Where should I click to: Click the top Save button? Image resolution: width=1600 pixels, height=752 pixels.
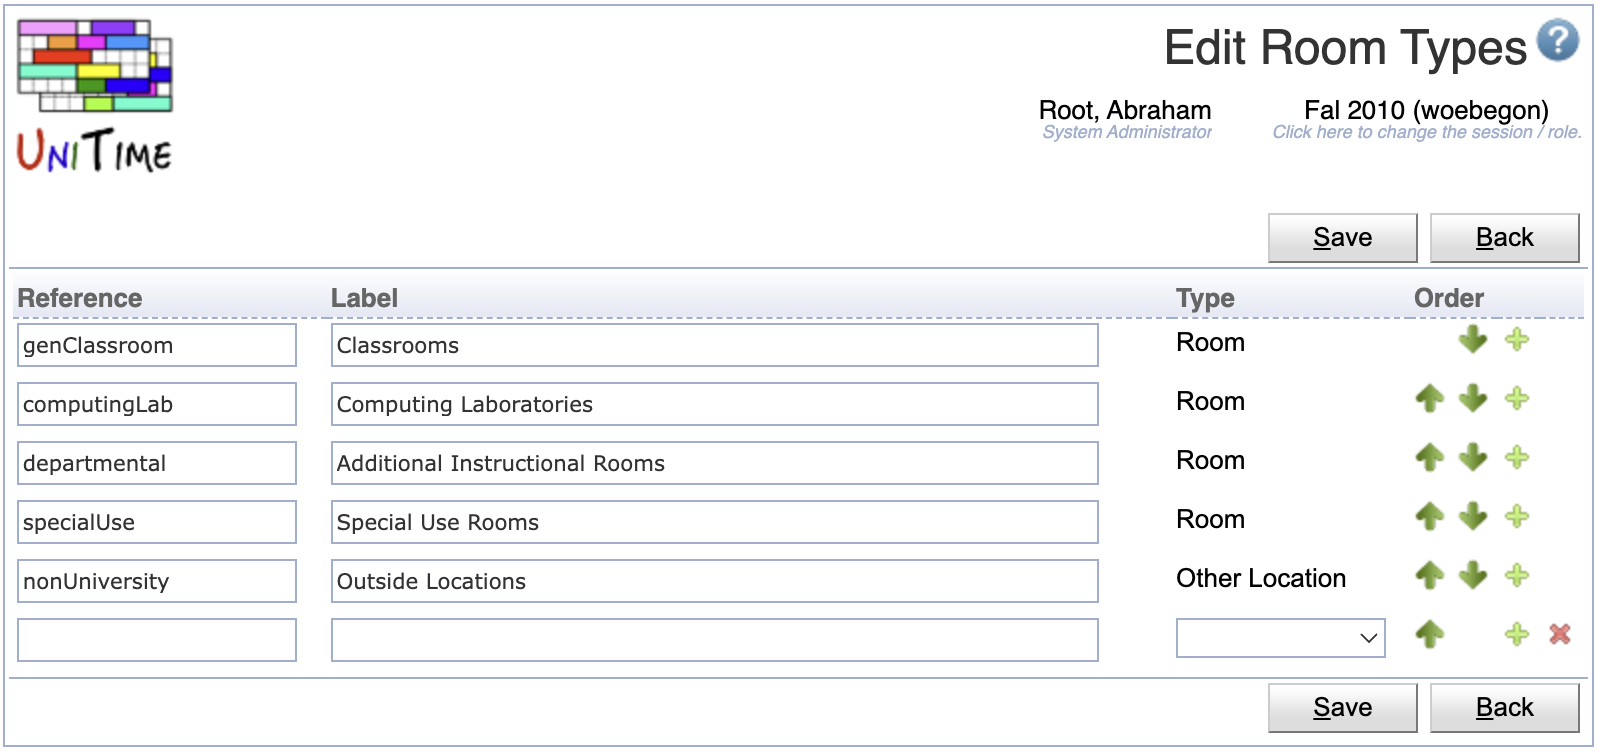tap(1343, 238)
